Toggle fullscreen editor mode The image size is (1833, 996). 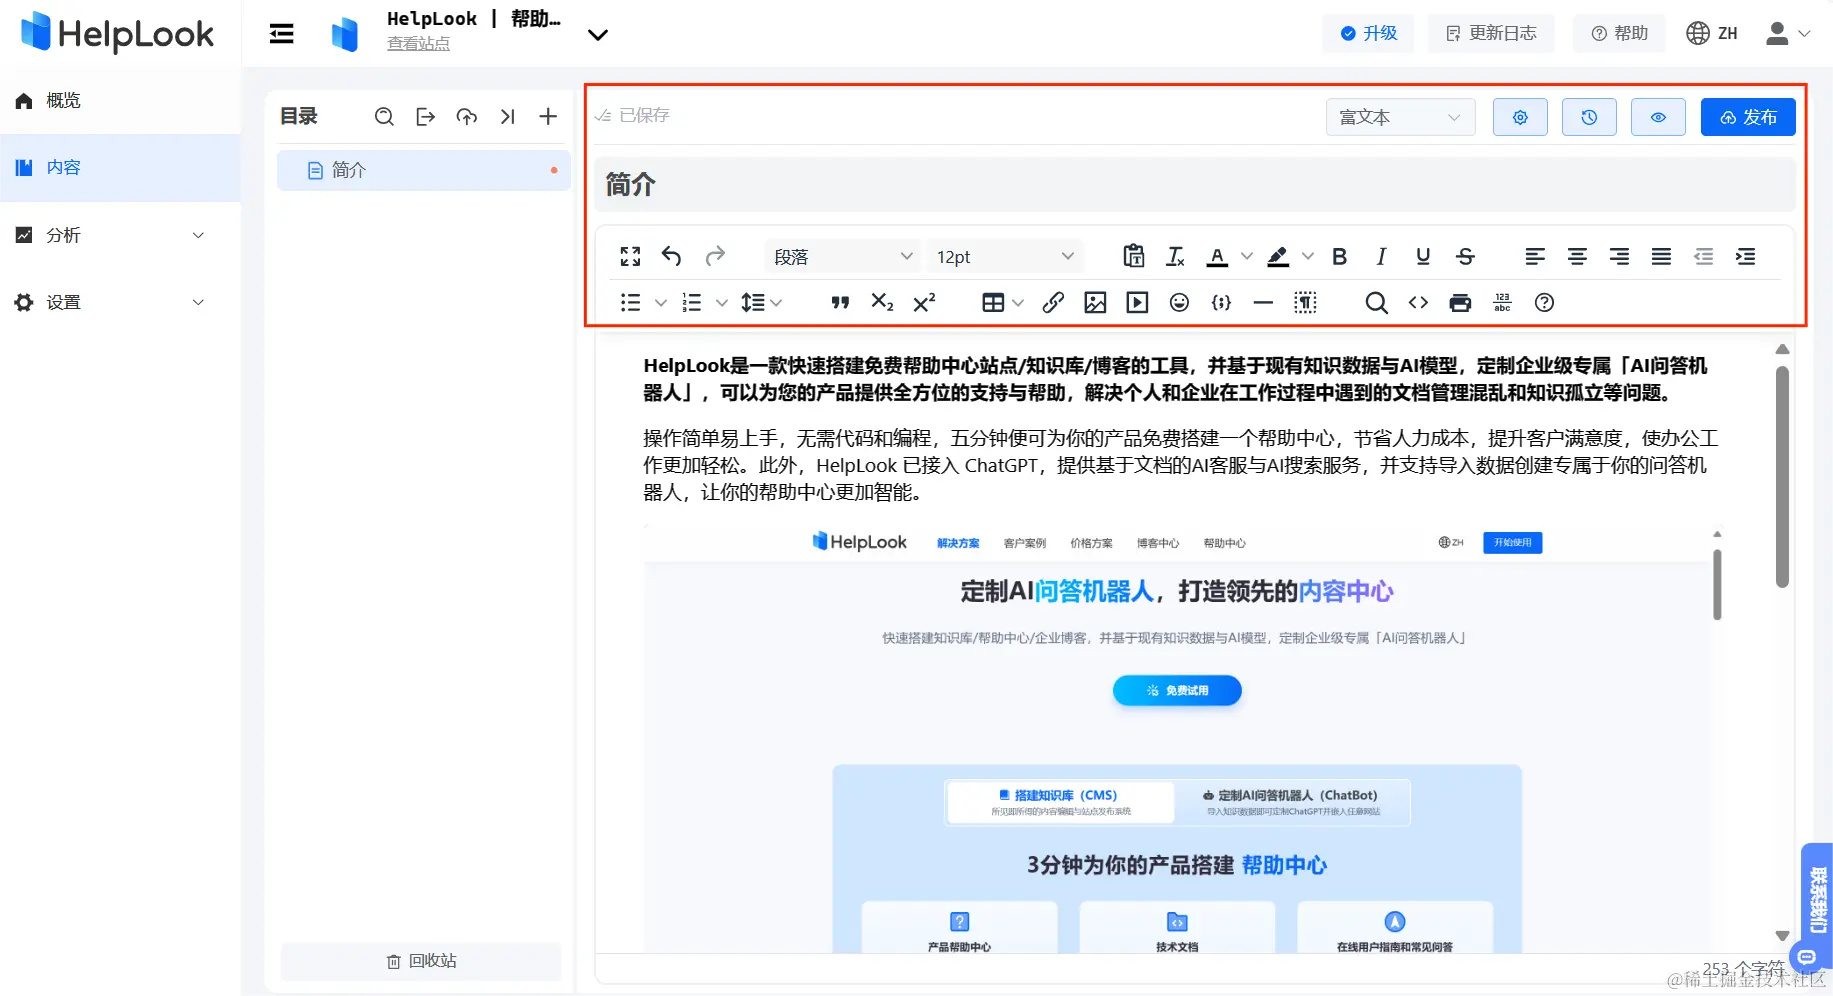630,257
